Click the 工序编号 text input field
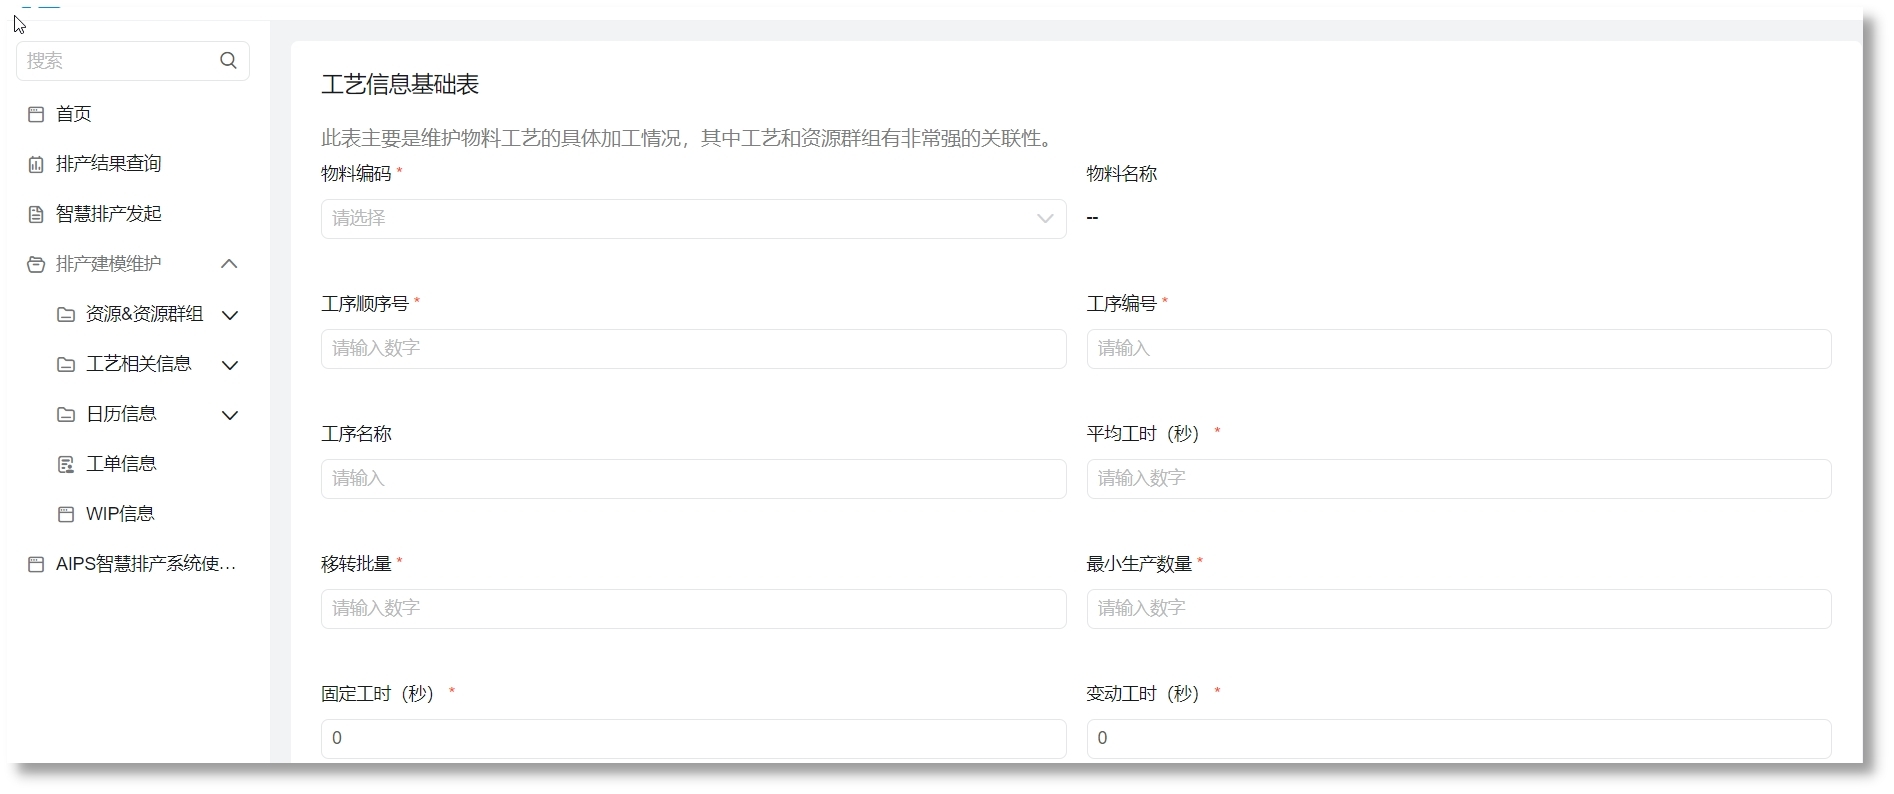This screenshot has width=1894, height=794. [x=1458, y=349]
